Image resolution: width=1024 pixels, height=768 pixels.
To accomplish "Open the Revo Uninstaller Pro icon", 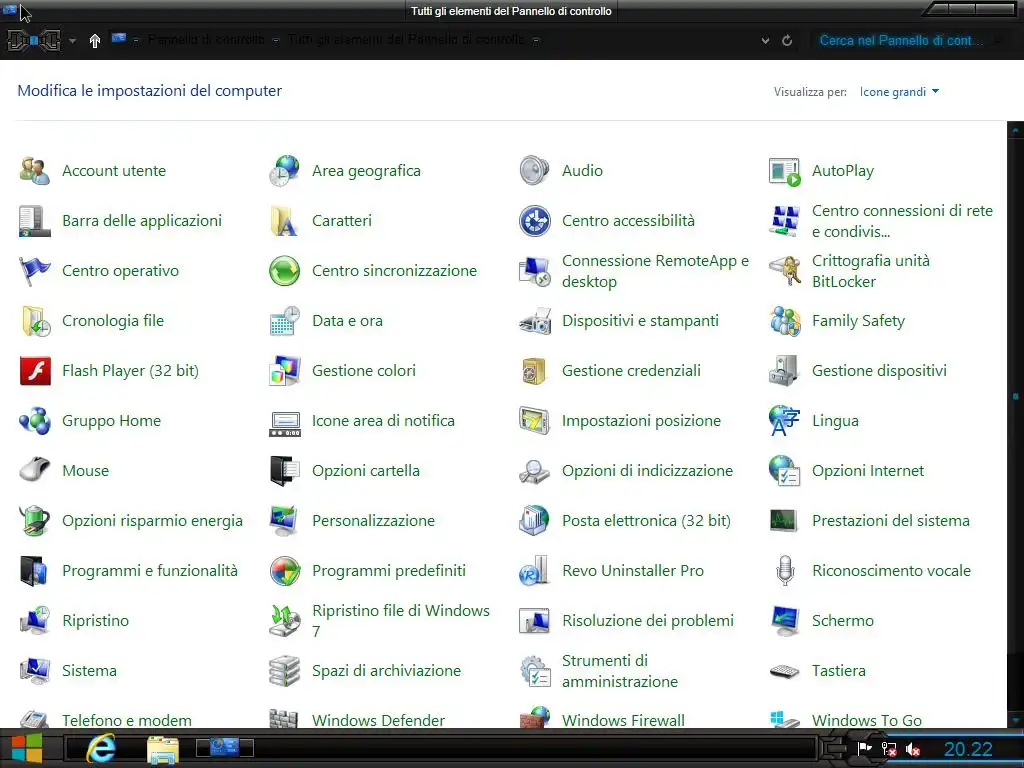I will pos(535,571).
